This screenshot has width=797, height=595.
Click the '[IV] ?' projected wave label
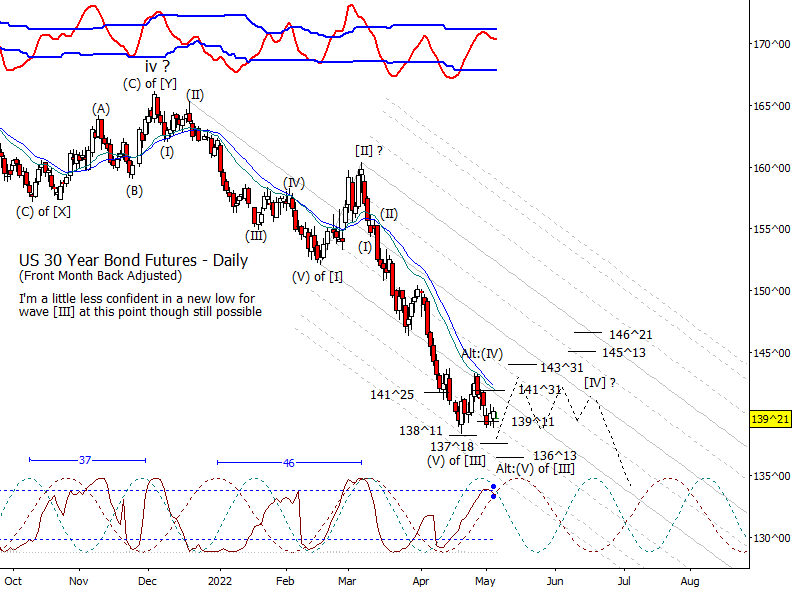600,383
